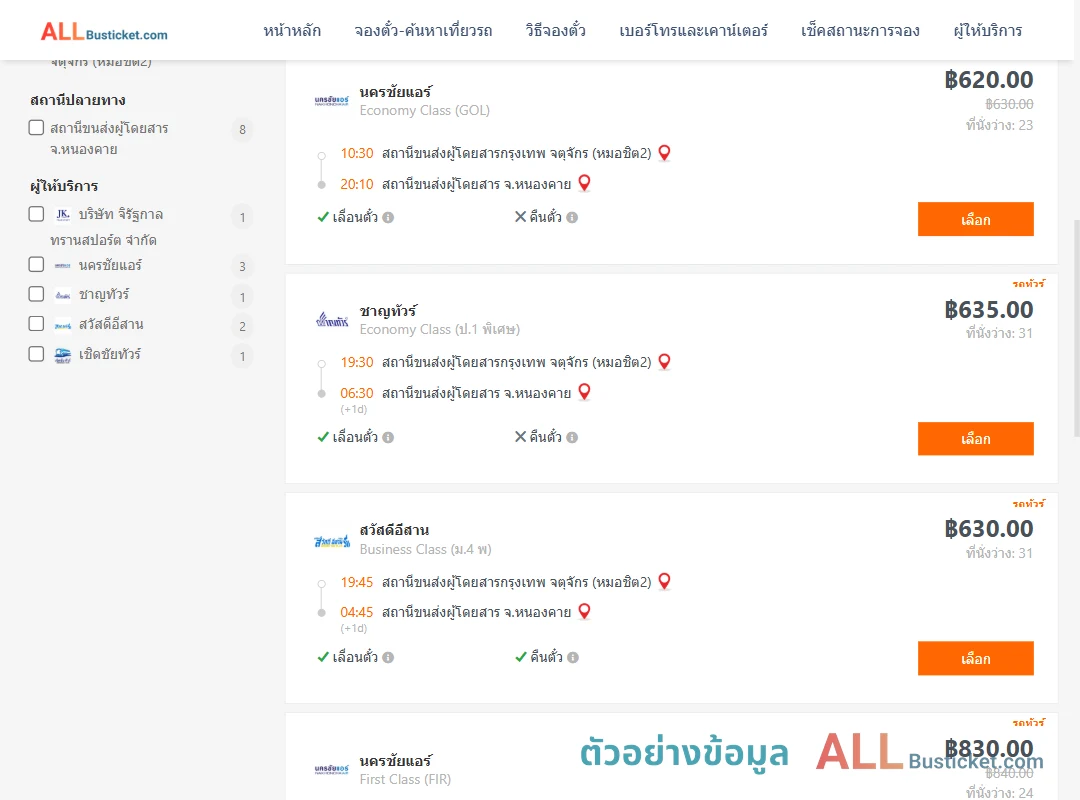Open the ALLBusticket.com logo homepage link

[x=104, y=31]
